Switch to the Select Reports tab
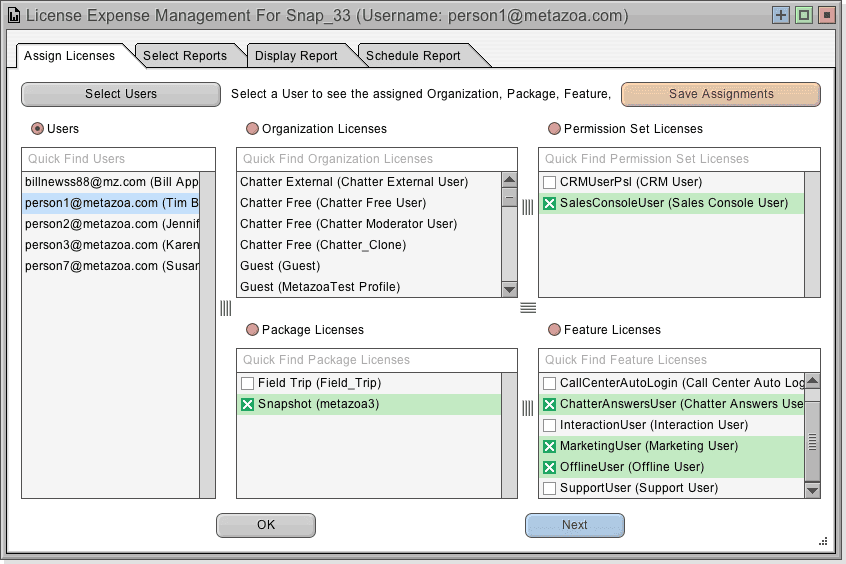This screenshot has height=564, width=846. (185, 56)
